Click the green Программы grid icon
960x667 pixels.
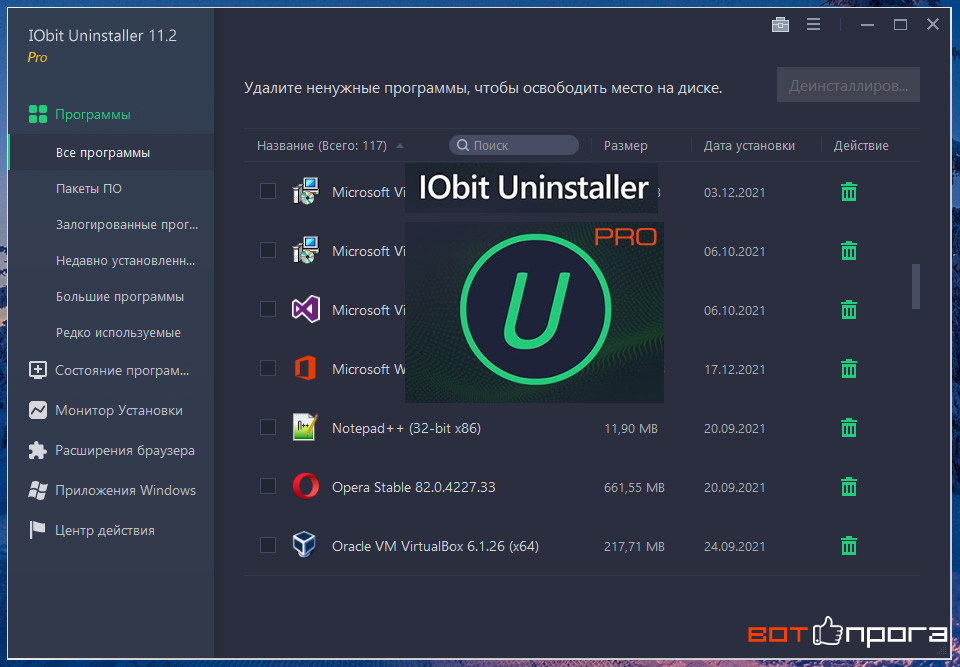[38, 114]
